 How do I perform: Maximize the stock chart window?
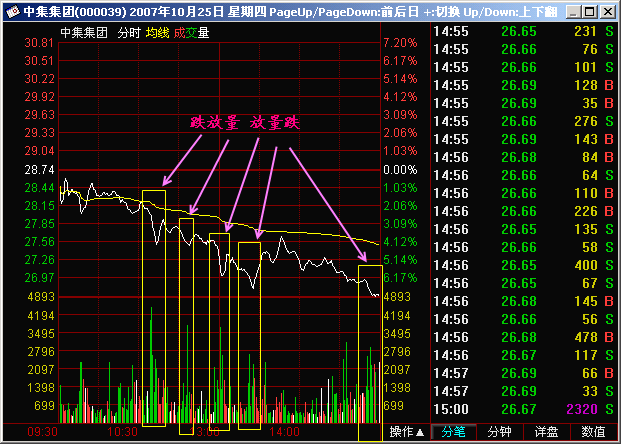590,12
